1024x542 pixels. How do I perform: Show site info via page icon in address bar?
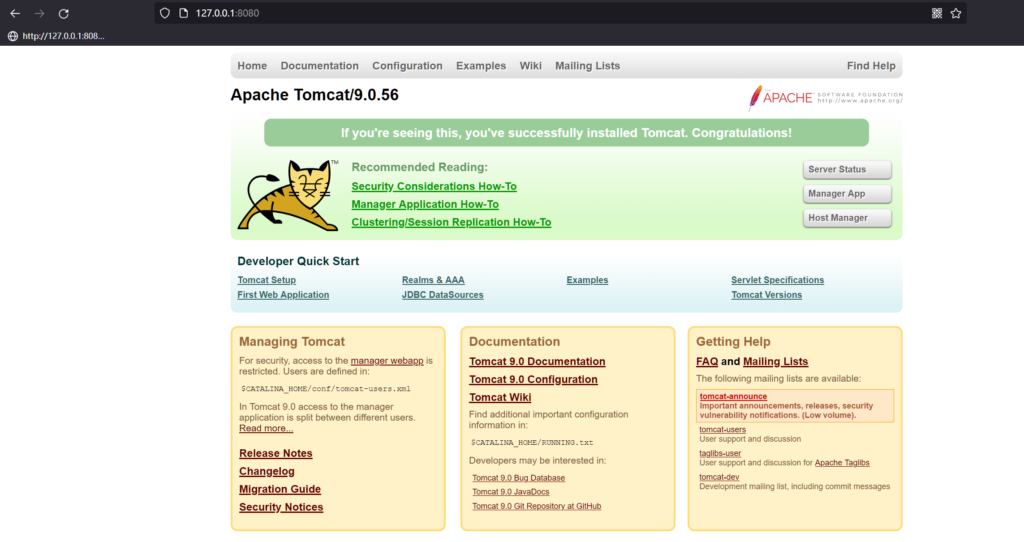(184, 13)
